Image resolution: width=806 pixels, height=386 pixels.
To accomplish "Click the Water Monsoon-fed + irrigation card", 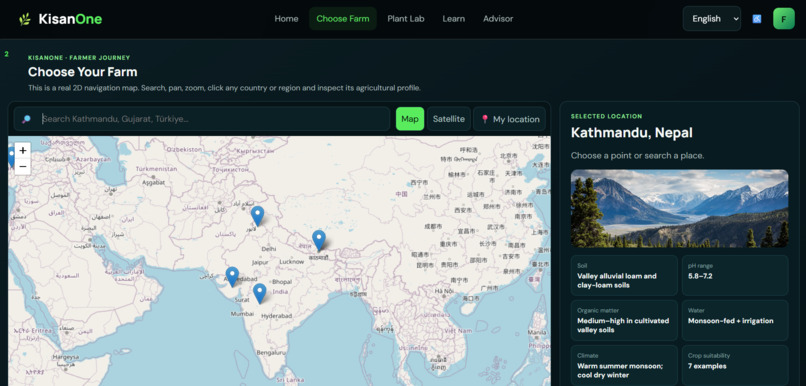I will 735,320.
